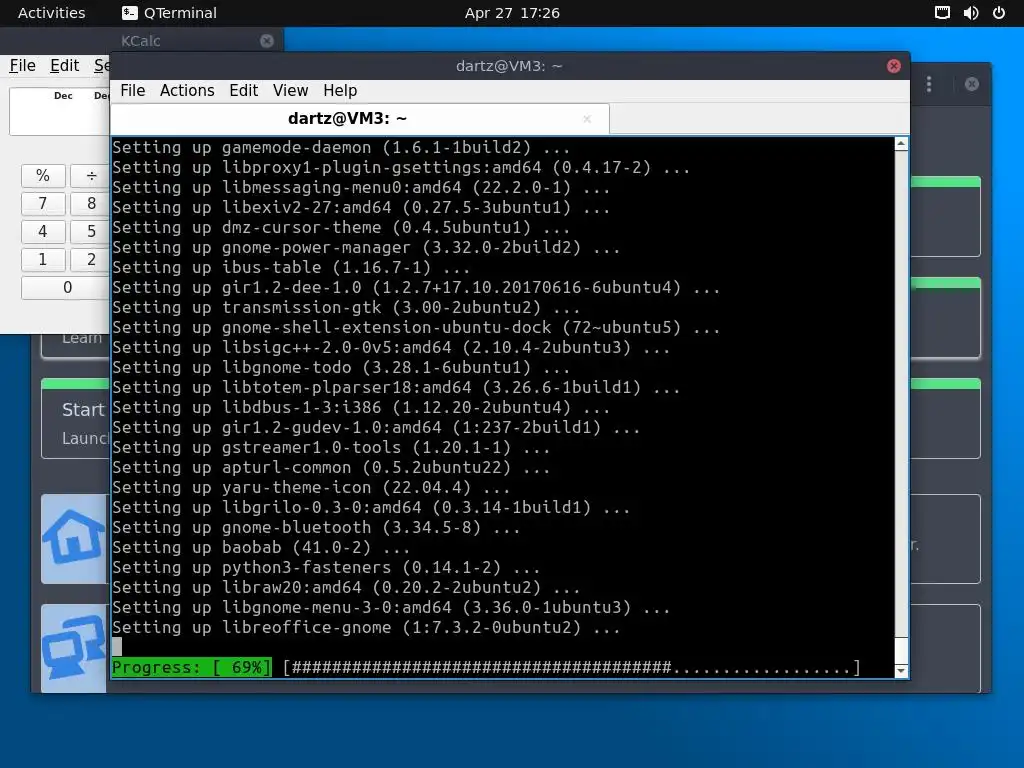Click the % button in KCalc
1024x768 pixels.
pos(43,176)
